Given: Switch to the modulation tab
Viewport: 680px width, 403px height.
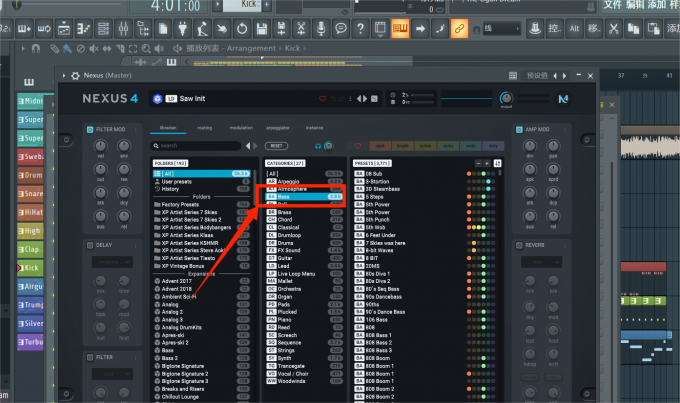Looking at the screenshot, I should [x=241, y=128].
